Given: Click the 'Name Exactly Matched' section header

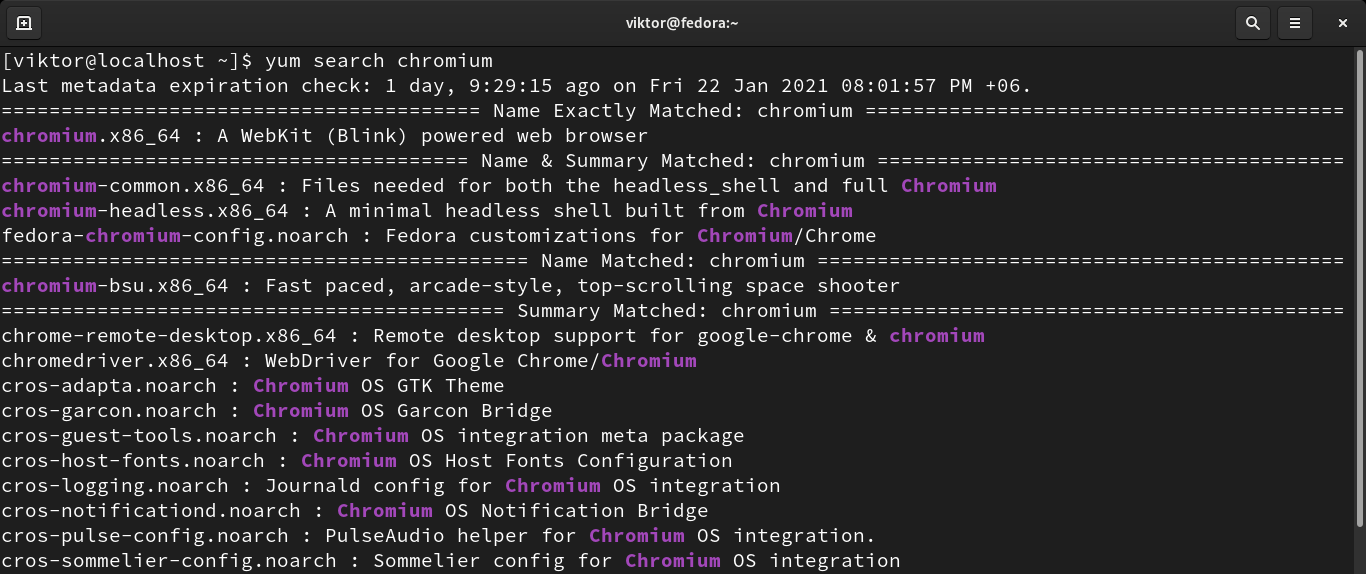Looking at the screenshot, I should (x=672, y=111).
